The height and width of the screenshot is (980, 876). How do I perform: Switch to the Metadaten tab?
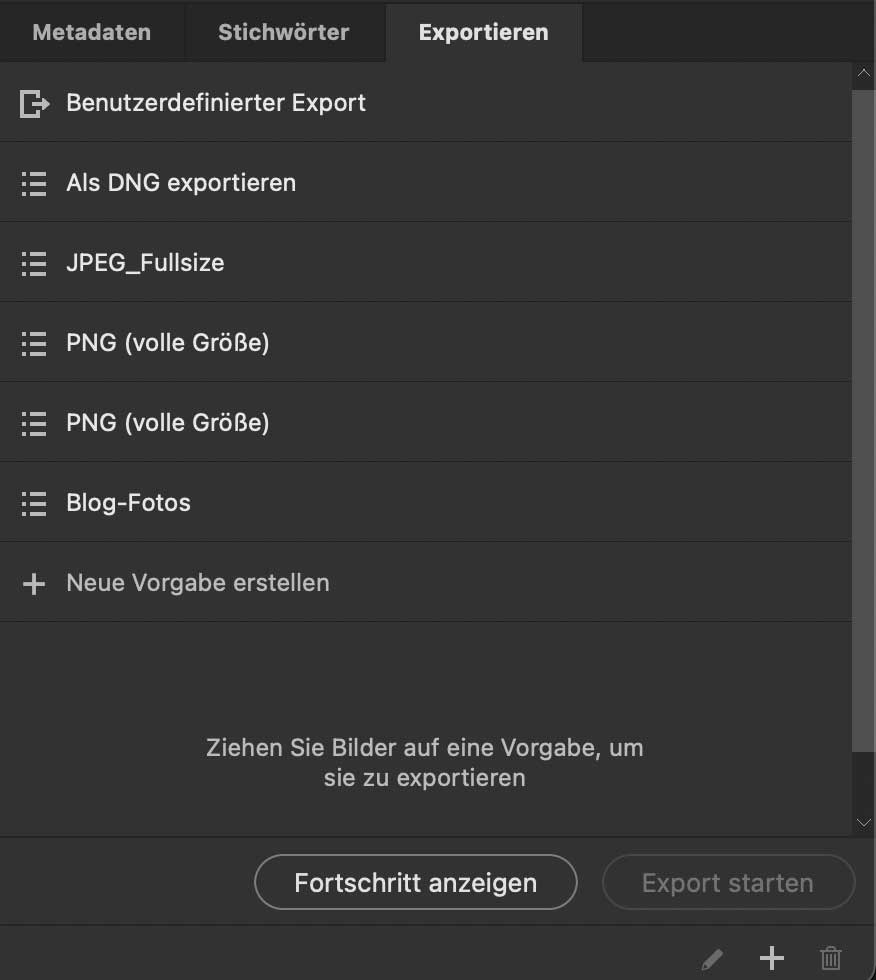(x=92, y=32)
